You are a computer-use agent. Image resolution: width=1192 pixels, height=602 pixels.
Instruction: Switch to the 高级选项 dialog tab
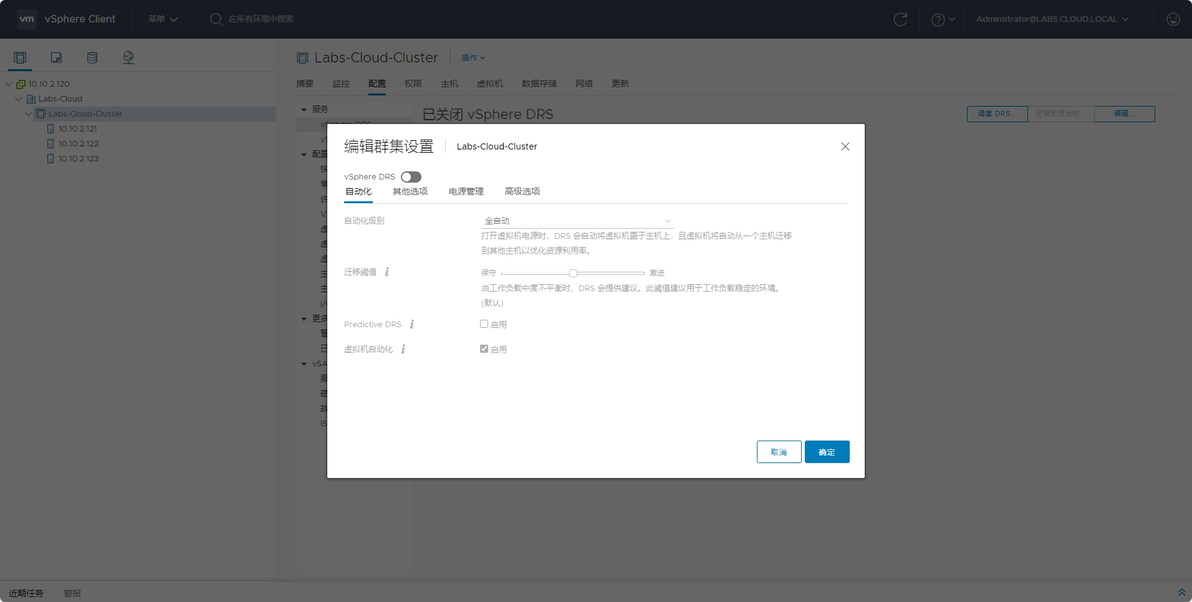tap(522, 192)
